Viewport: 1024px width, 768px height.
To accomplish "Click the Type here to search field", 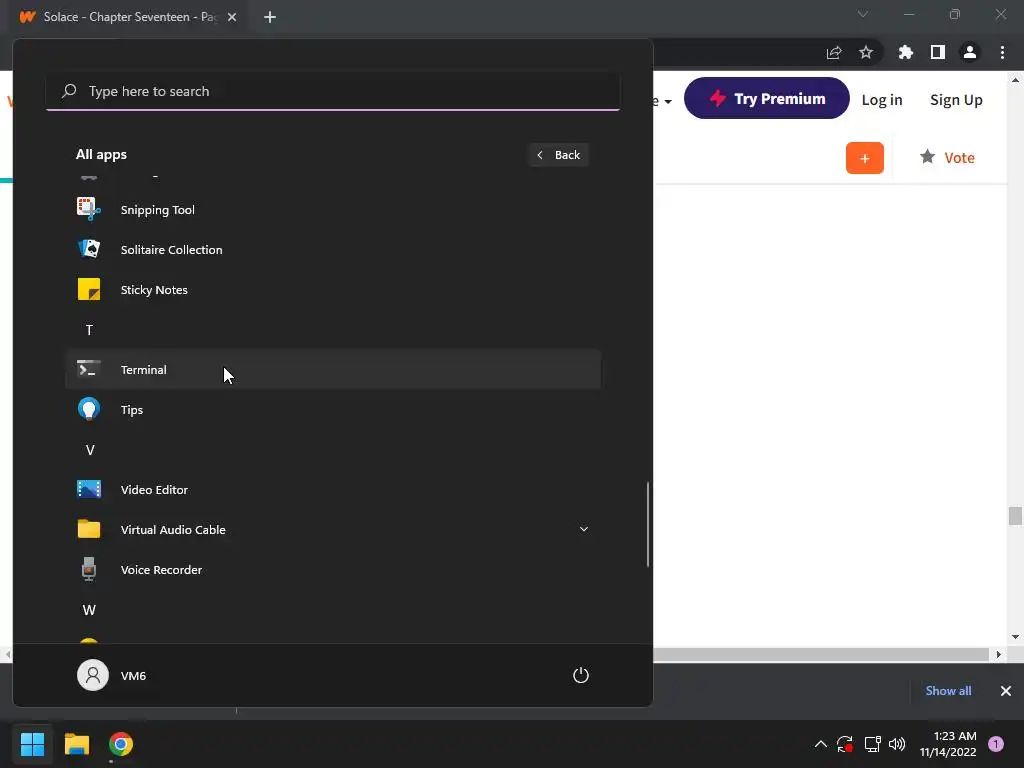I will [x=333, y=91].
